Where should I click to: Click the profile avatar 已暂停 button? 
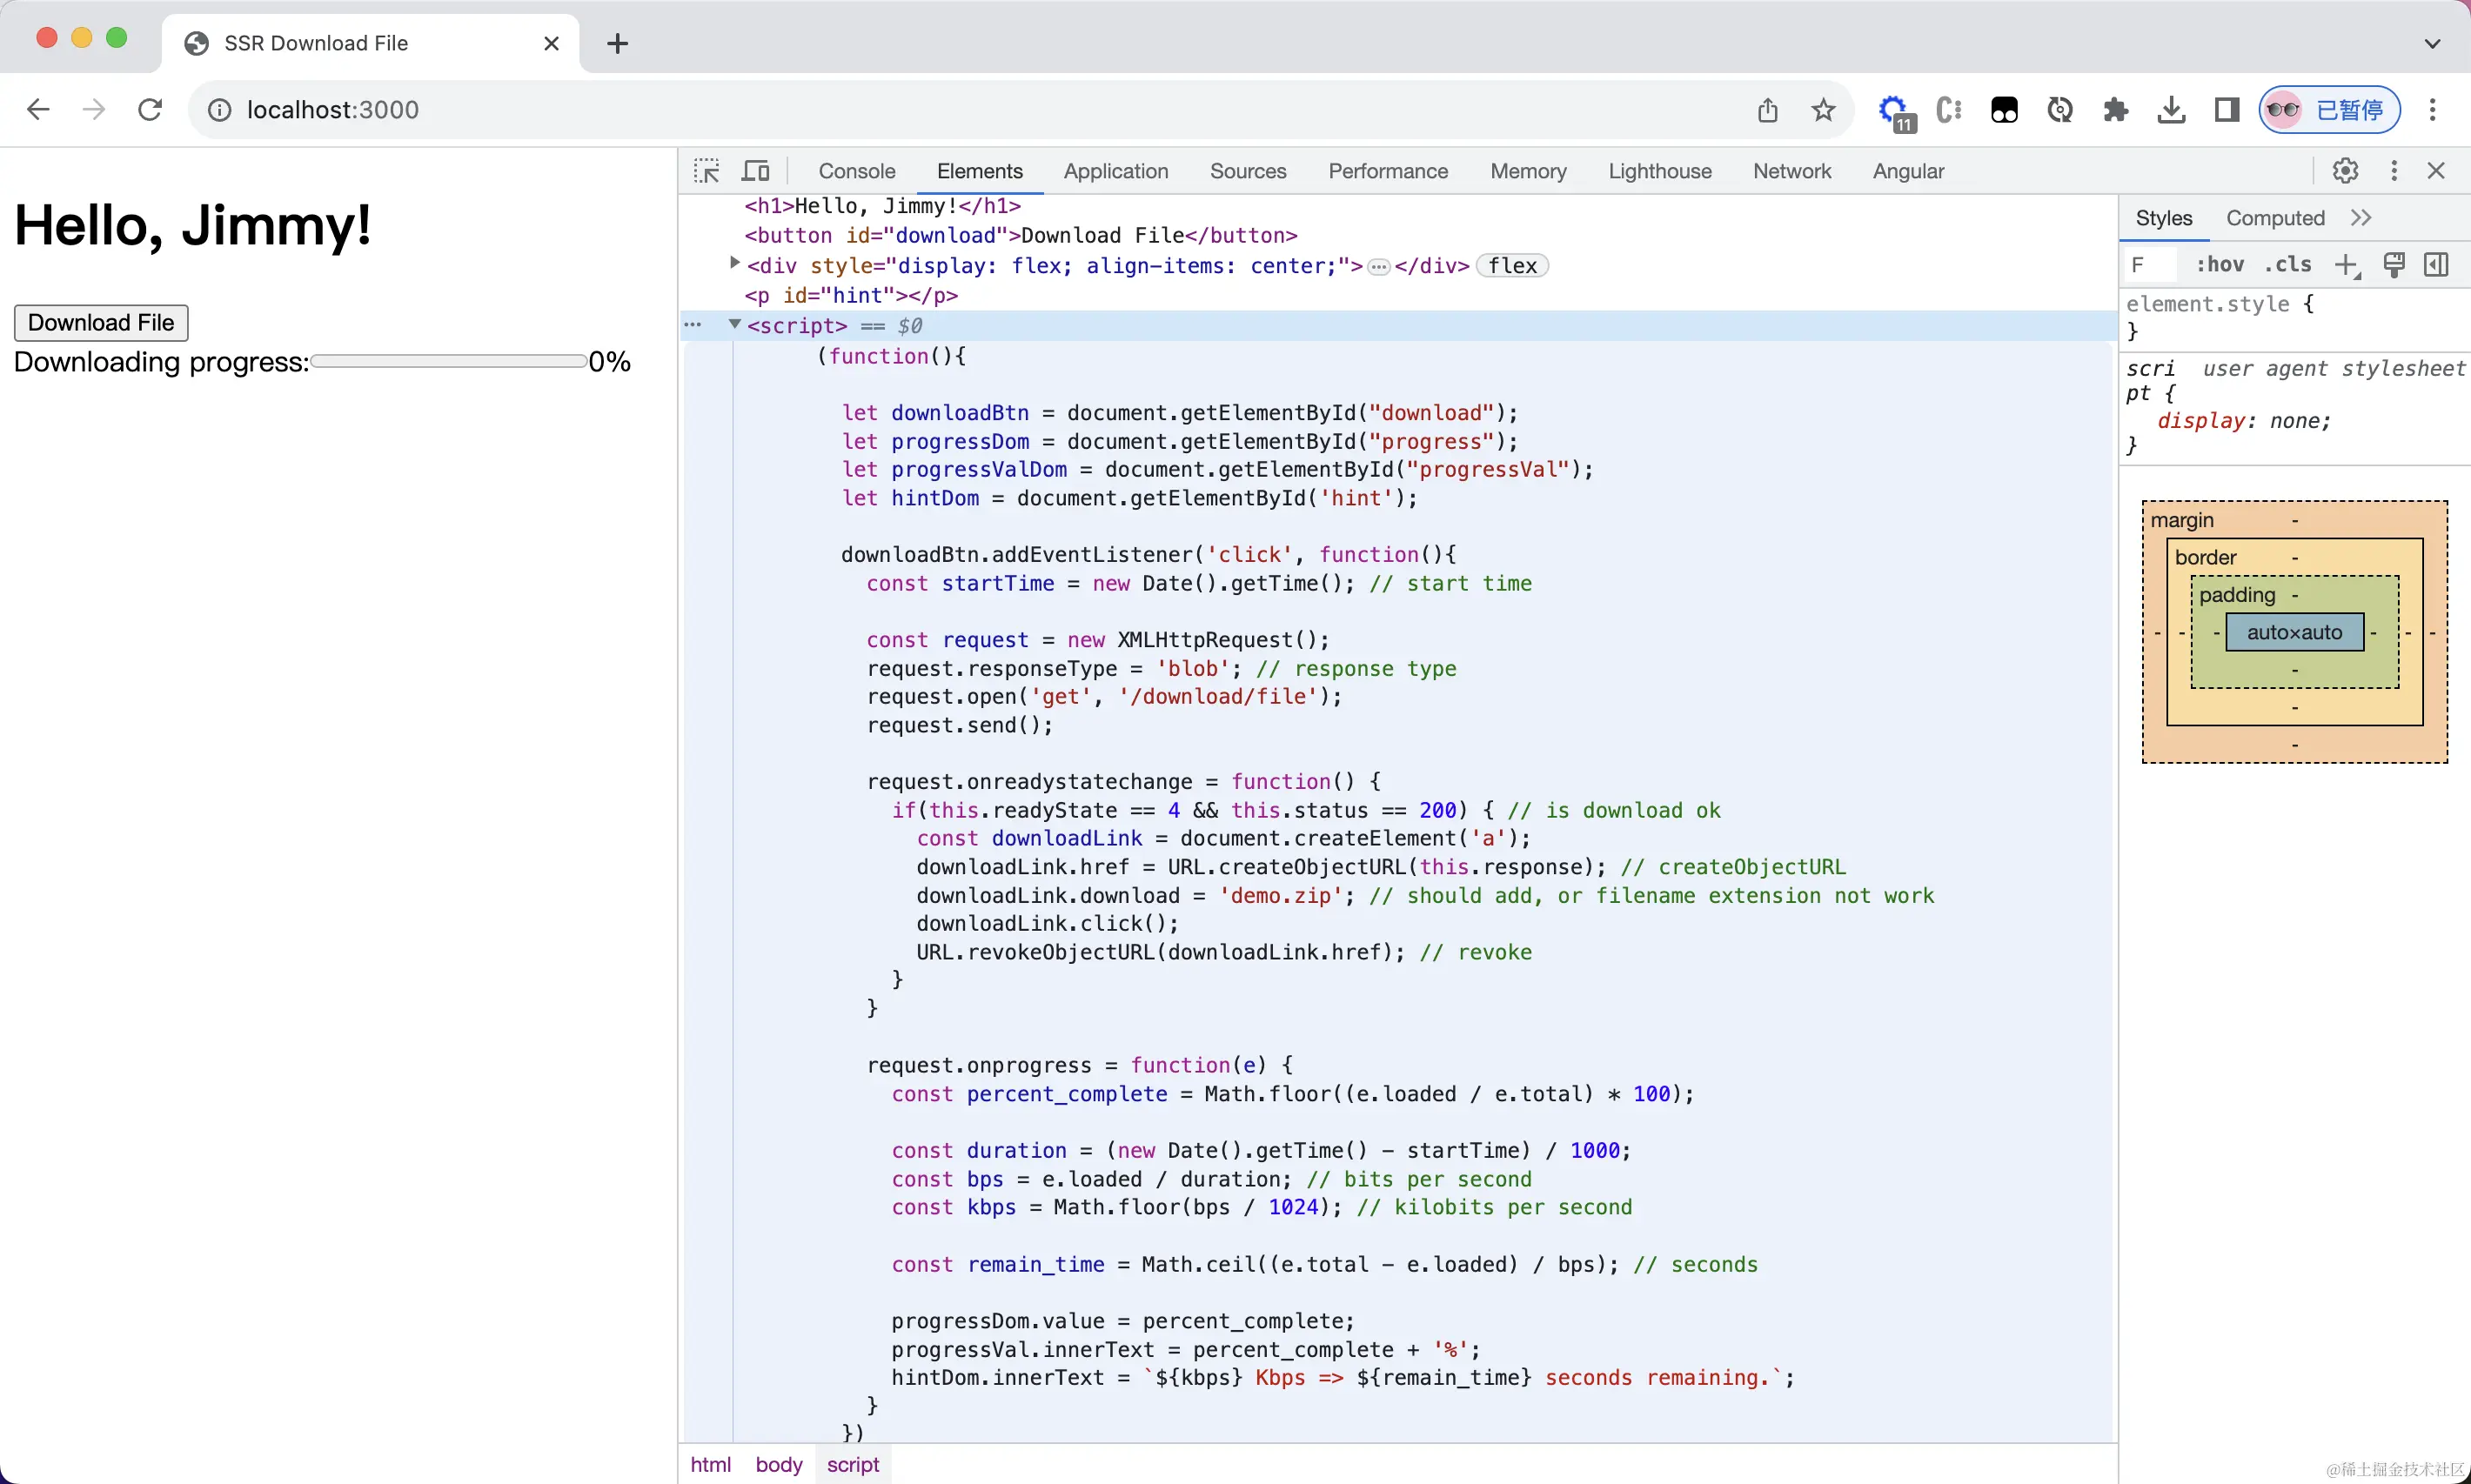pyautogui.click(x=2330, y=110)
